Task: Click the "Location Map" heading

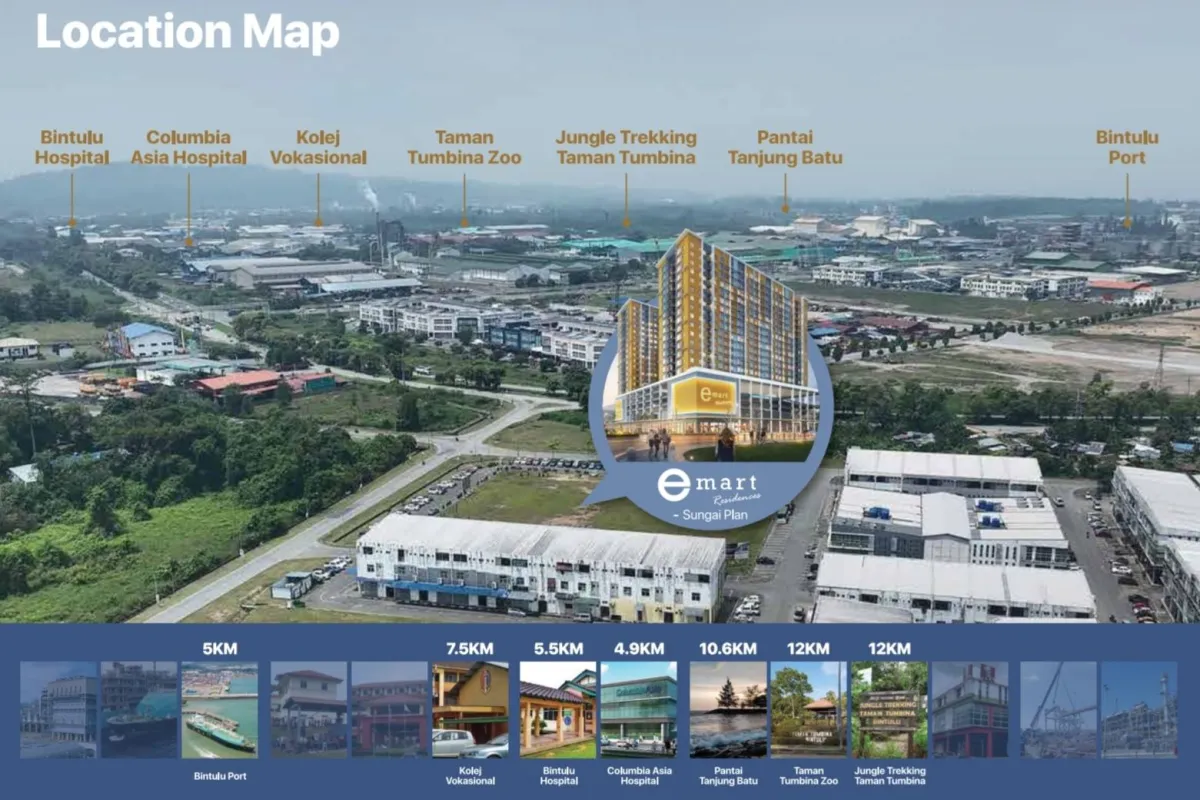Action: tap(188, 32)
